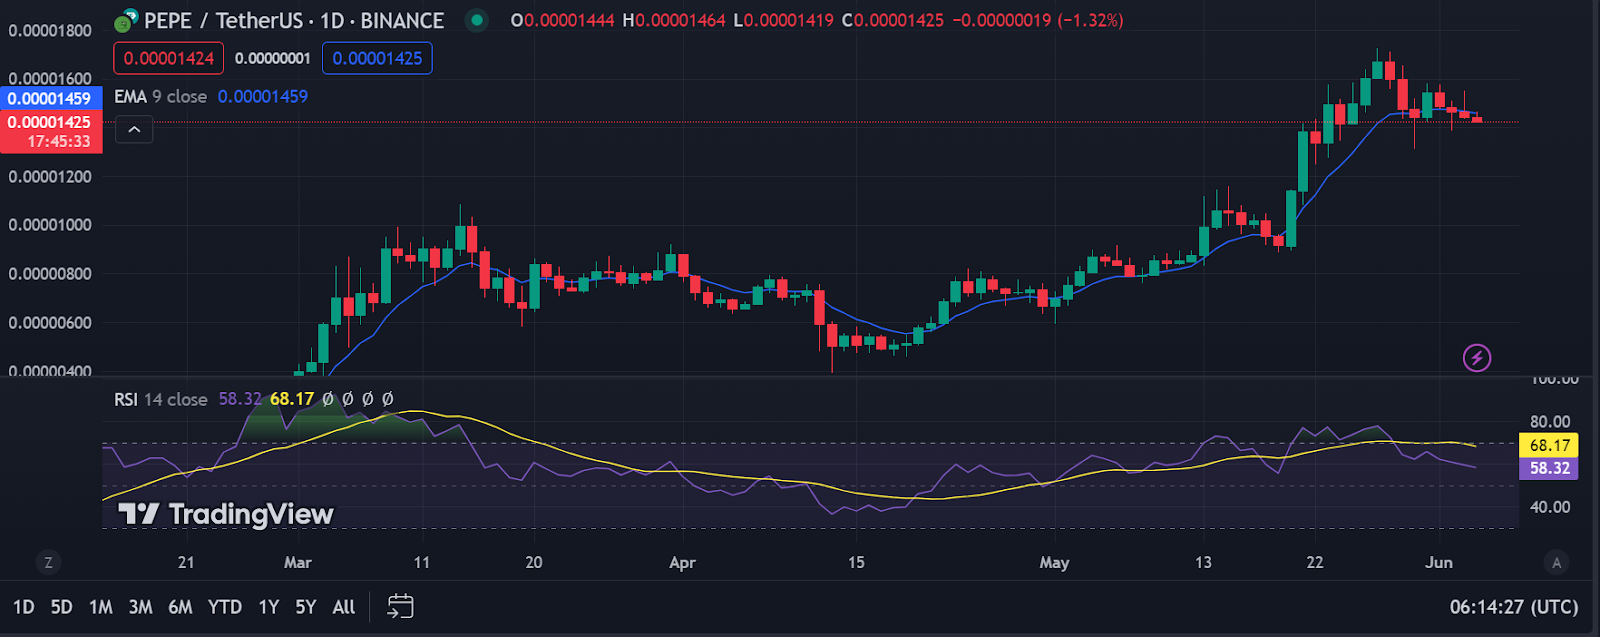Click the Mar label on time axis
The width and height of the screenshot is (1600, 637).
[298, 562]
